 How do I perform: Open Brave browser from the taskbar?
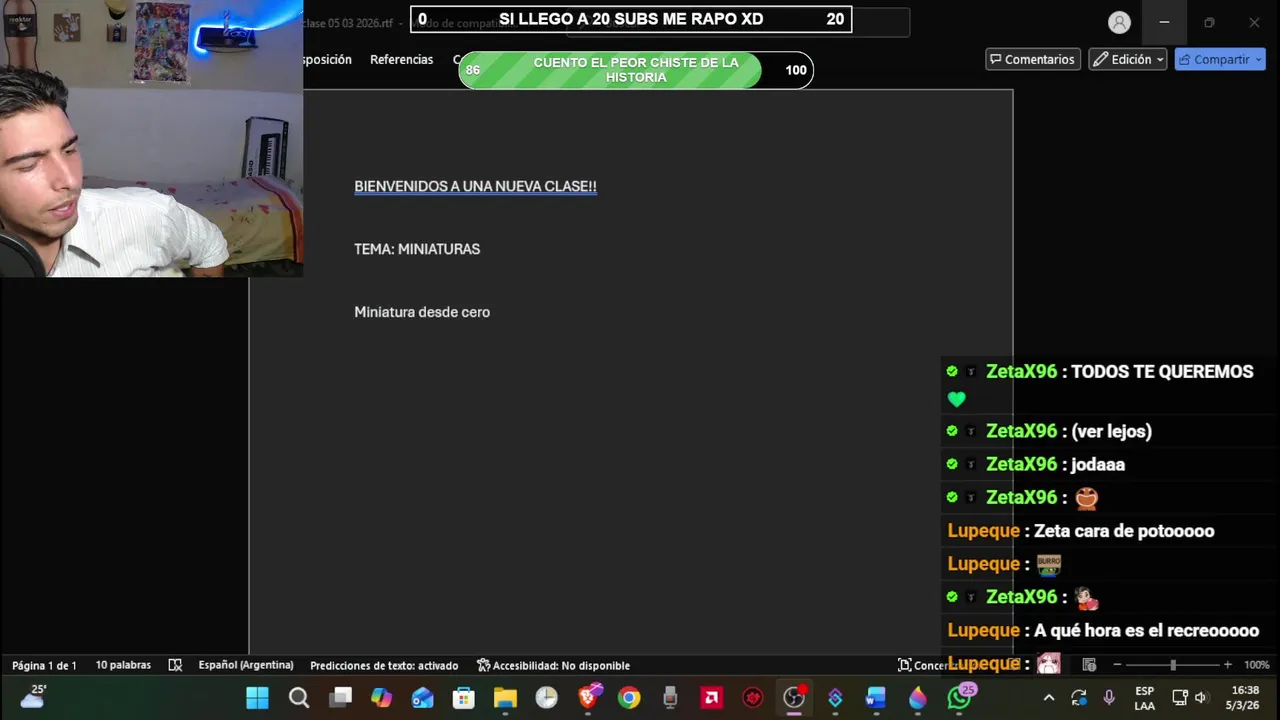click(589, 697)
